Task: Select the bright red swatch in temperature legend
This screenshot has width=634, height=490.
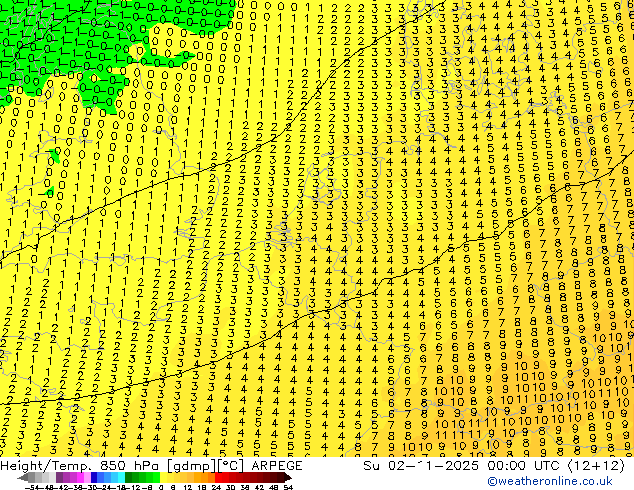Action: pyautogui.click(x=218, y=478)
